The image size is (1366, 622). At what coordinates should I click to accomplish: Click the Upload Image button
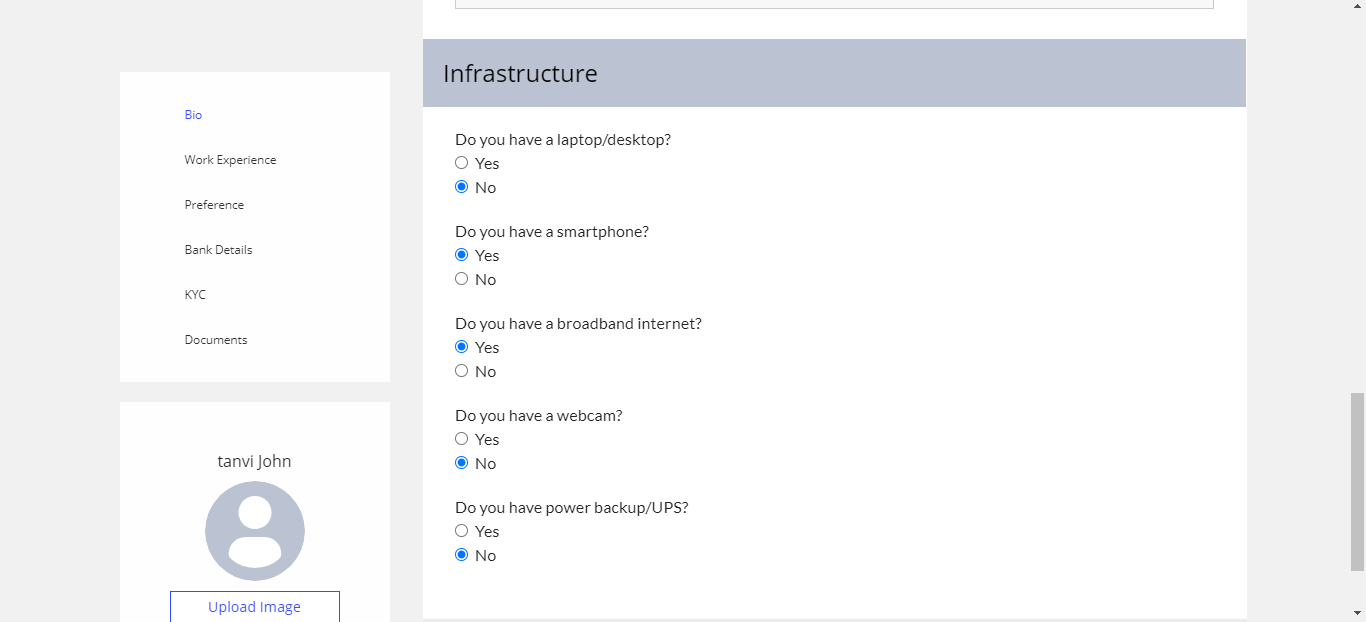255,607
